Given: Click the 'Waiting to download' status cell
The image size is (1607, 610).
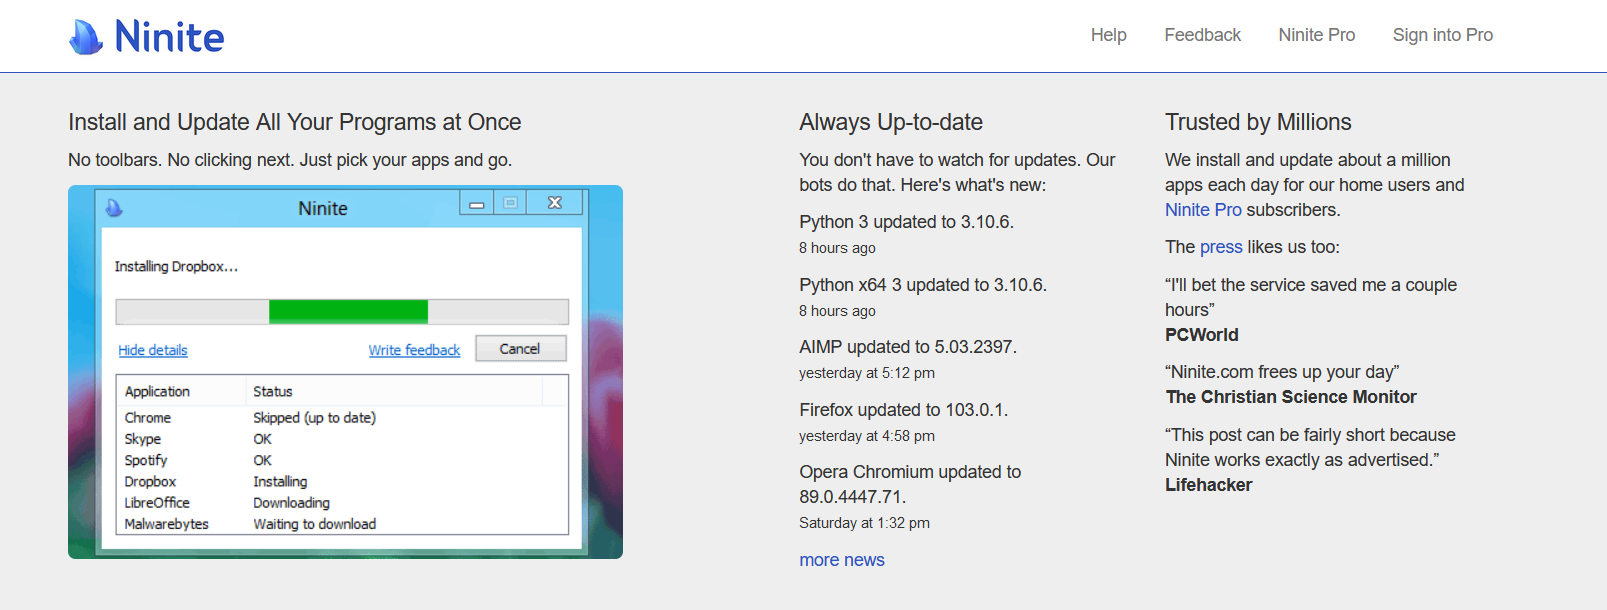Looking at the screenshot, I should click(x=315, y=524).
